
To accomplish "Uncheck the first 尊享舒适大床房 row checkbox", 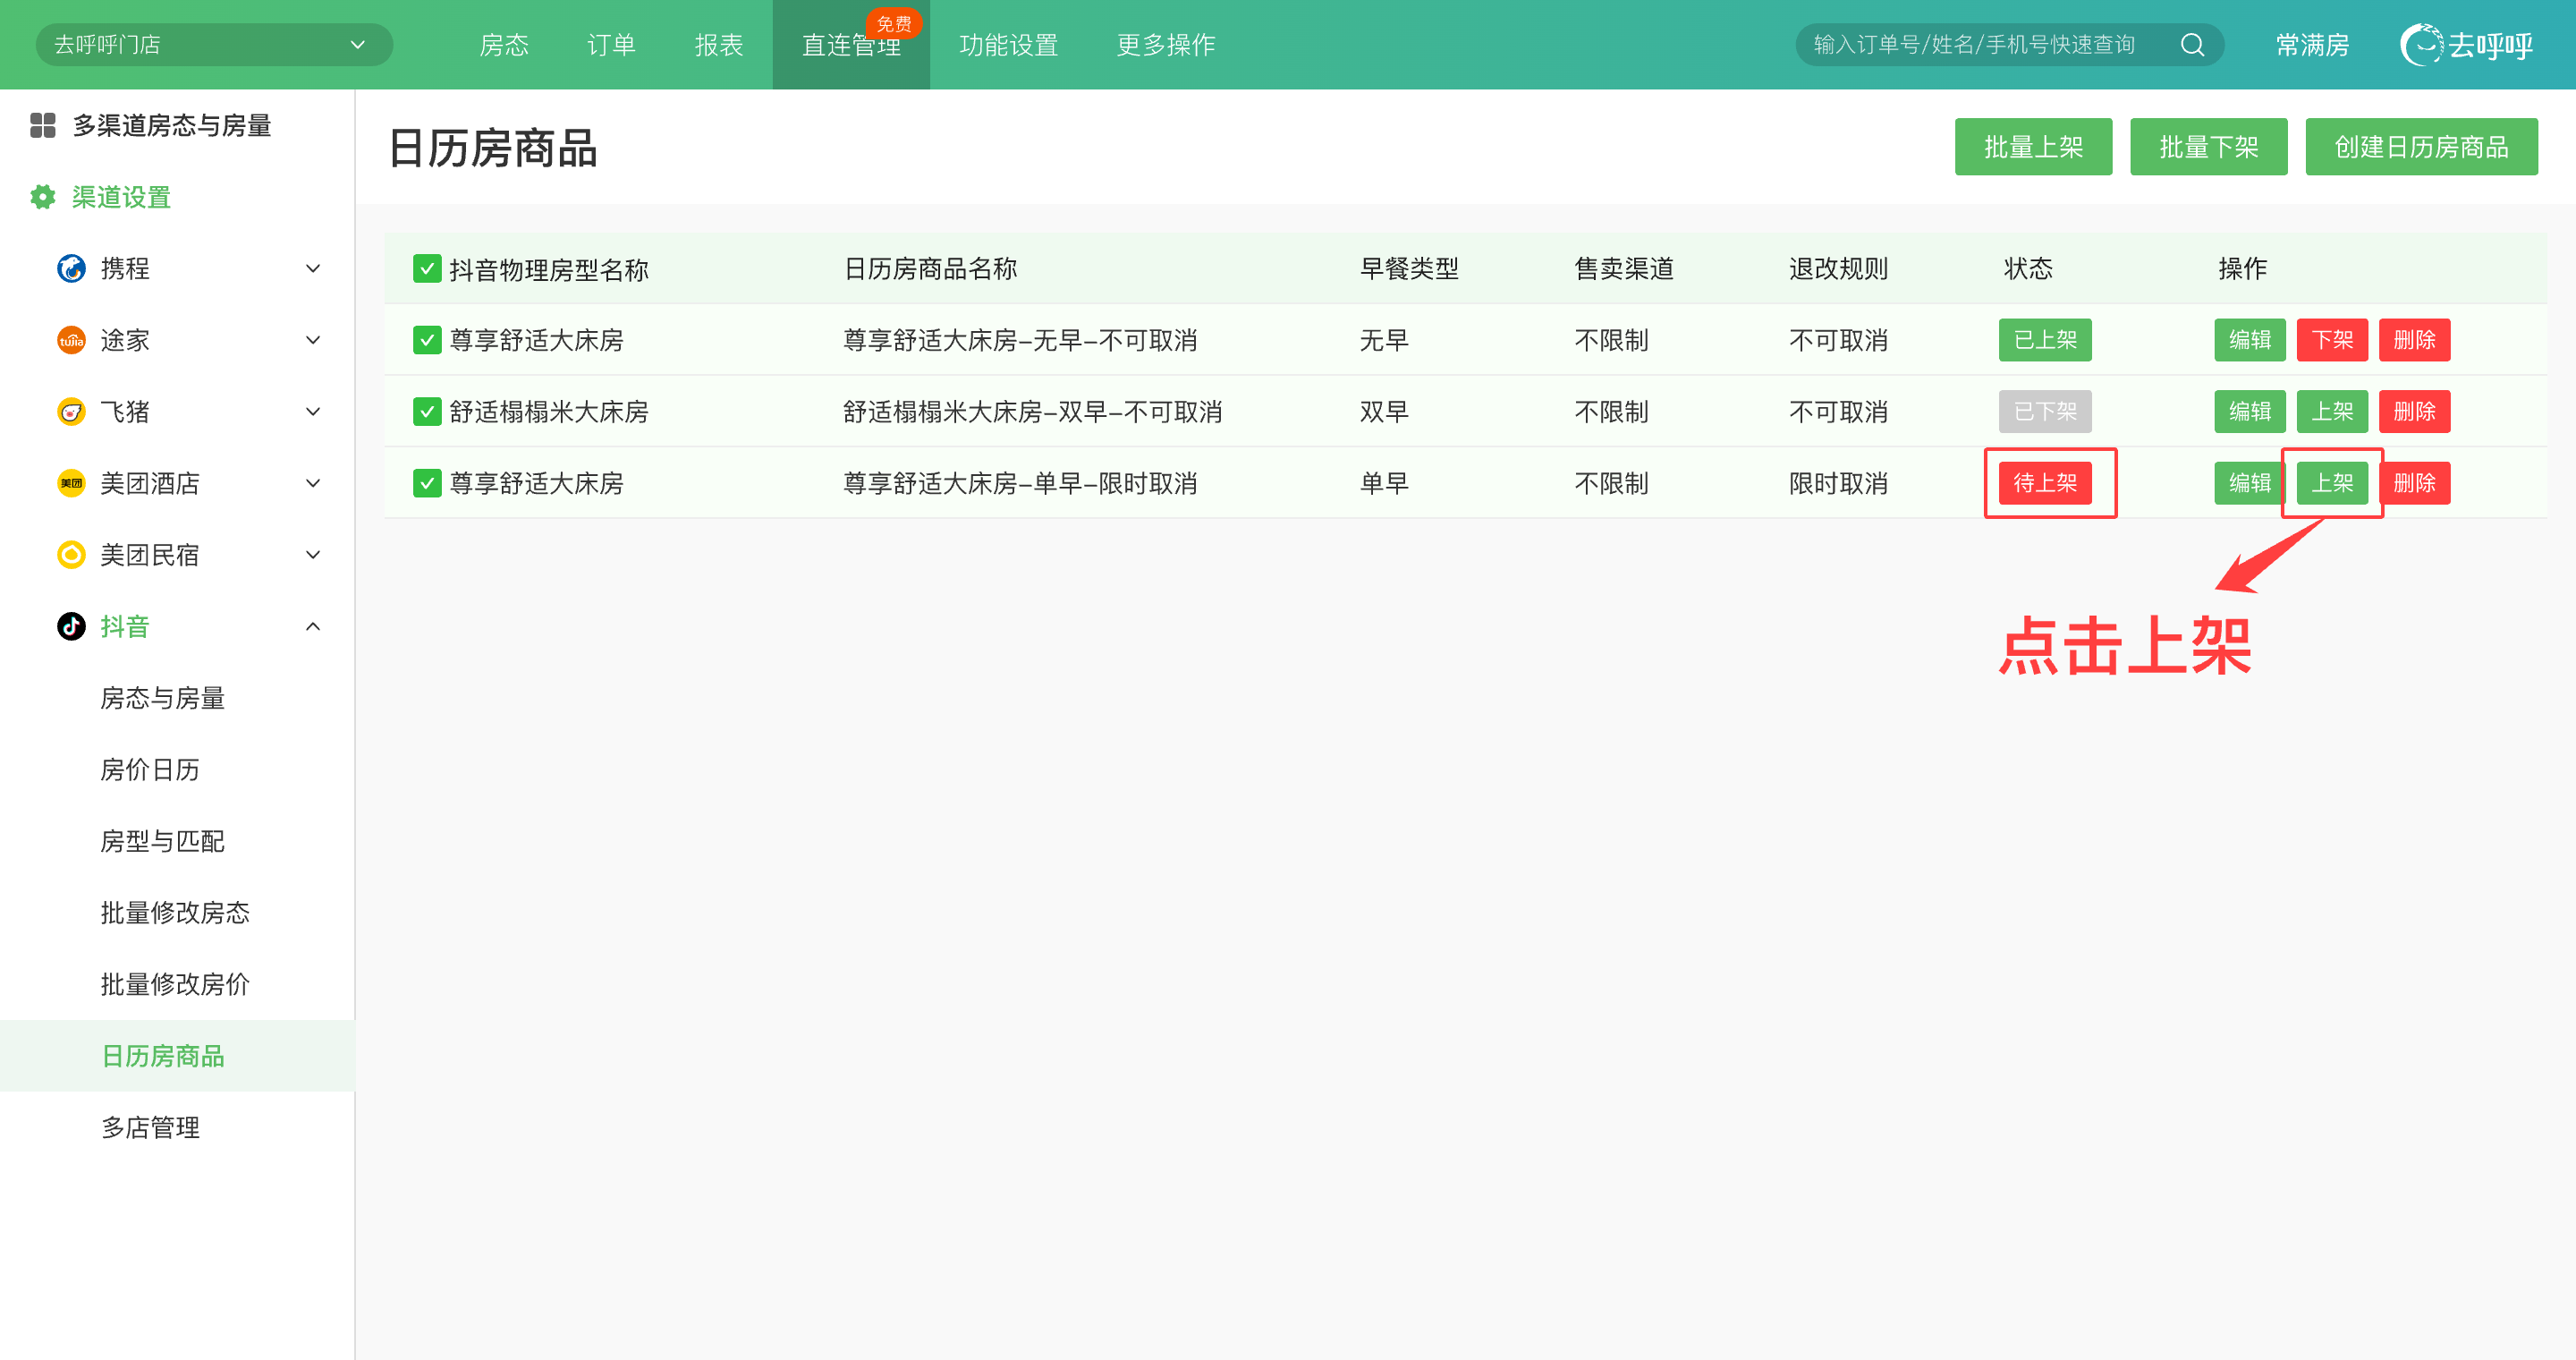I will point(427,340).
